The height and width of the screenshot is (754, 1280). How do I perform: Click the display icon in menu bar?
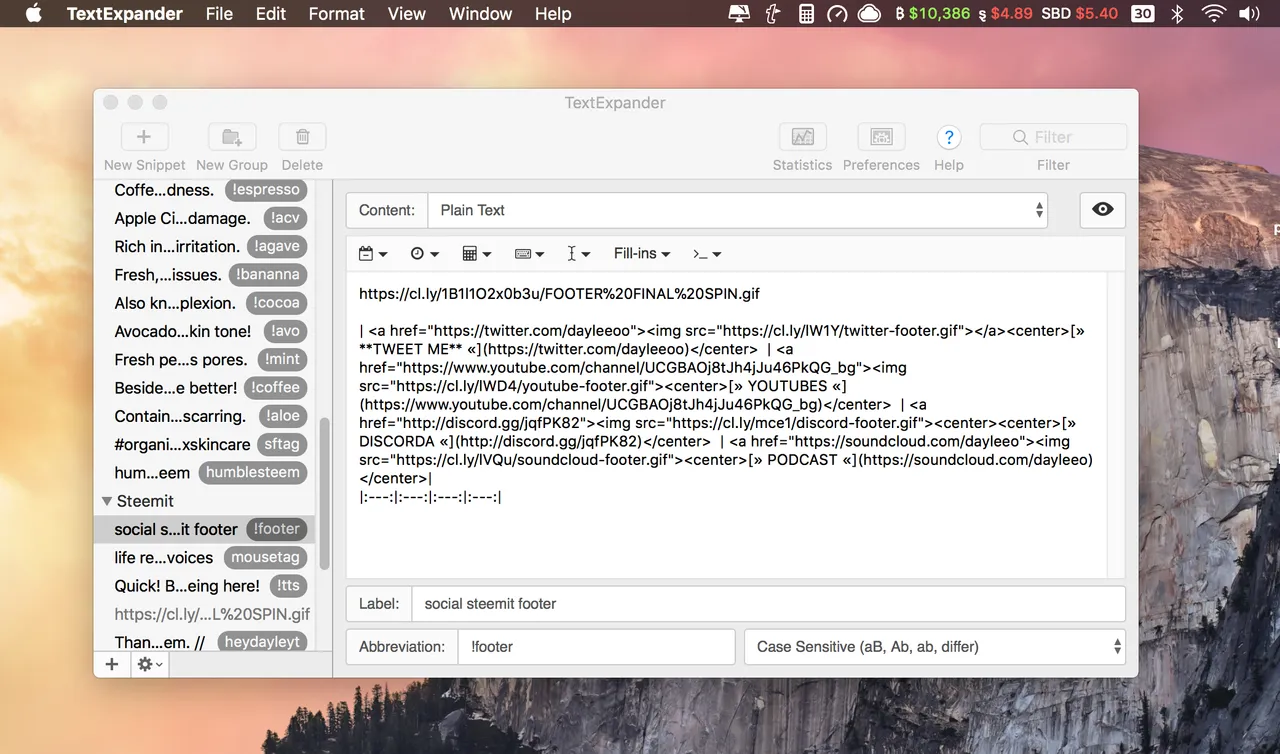coord(739,14)
